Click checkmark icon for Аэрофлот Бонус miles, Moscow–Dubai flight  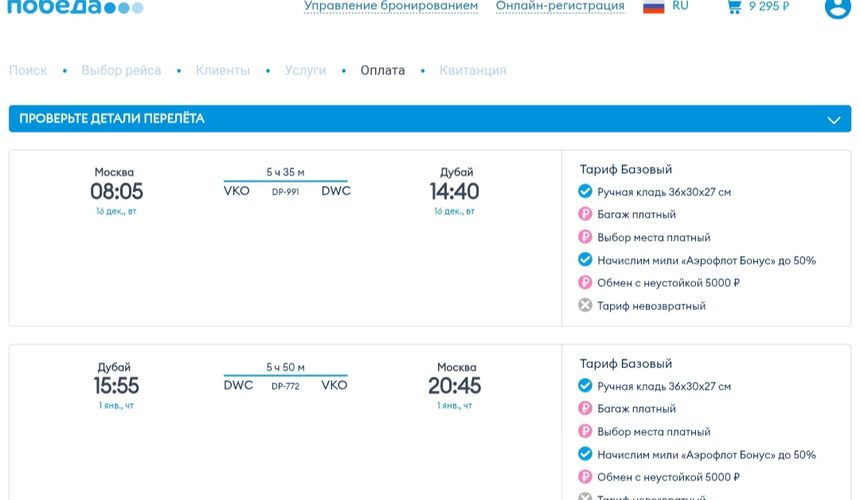(585, 259)
